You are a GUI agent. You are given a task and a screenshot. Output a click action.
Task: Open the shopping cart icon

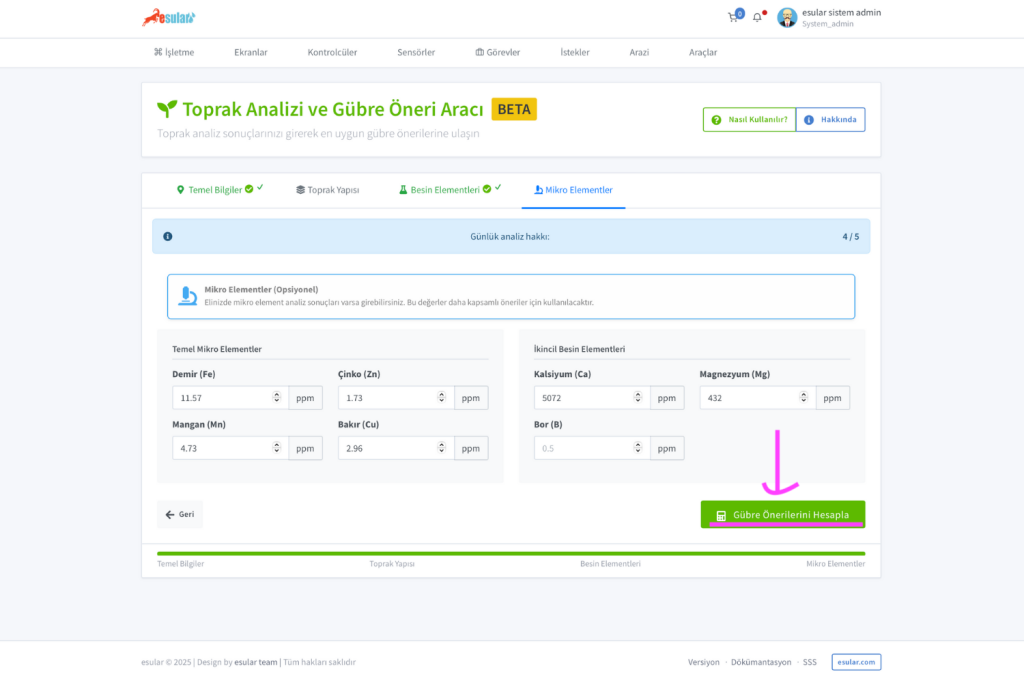click(x=734, y=17)
